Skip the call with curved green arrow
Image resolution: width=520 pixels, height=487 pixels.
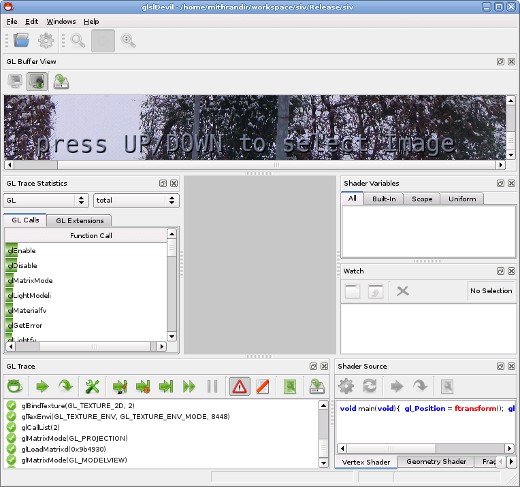[x=65, y=387]
